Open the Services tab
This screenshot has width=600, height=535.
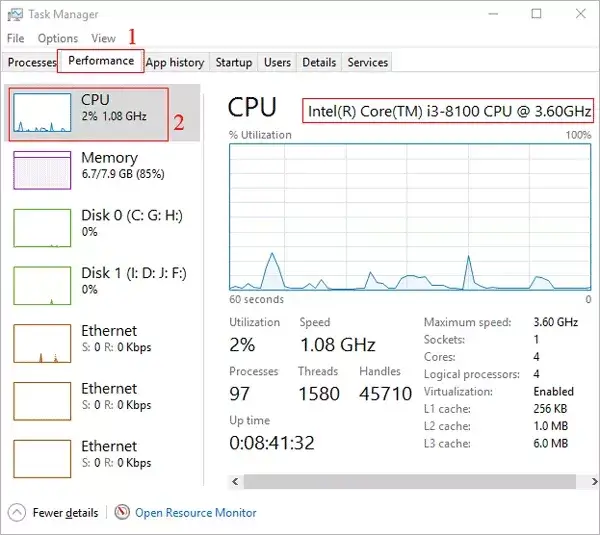point(368,62)
